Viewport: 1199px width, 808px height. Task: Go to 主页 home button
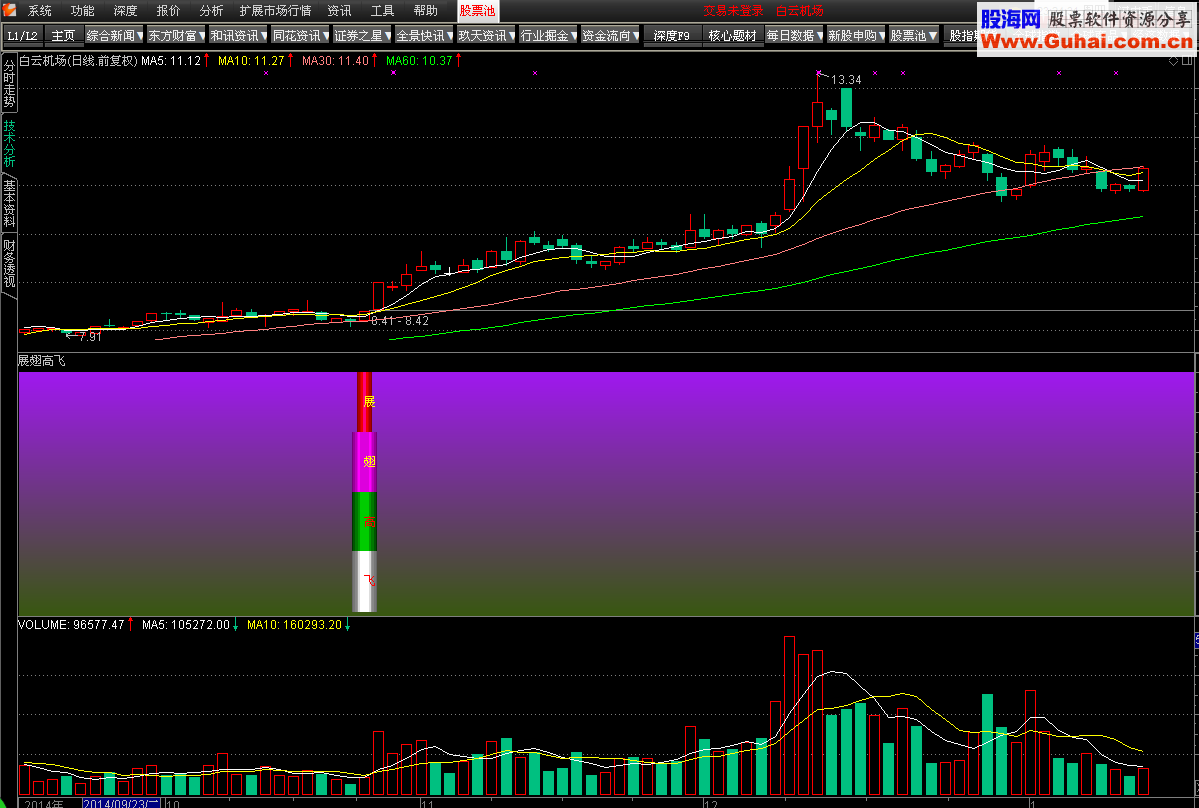63,35
